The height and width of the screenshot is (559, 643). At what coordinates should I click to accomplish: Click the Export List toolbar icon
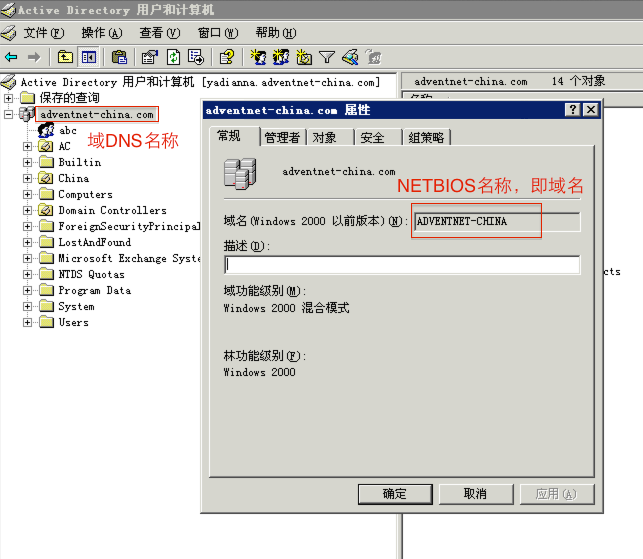pos(196,57)
